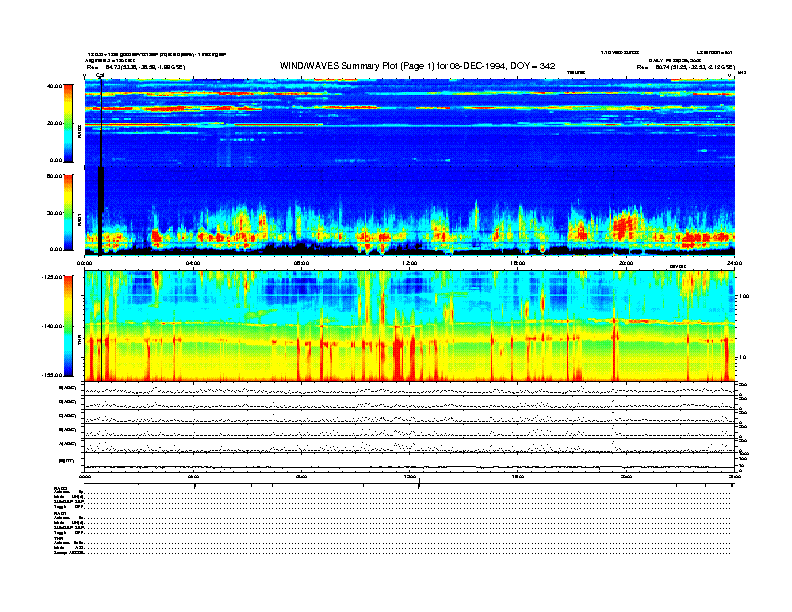
Task: Click the vertical RAD2 panel axis label
Action: click(79, 132)
